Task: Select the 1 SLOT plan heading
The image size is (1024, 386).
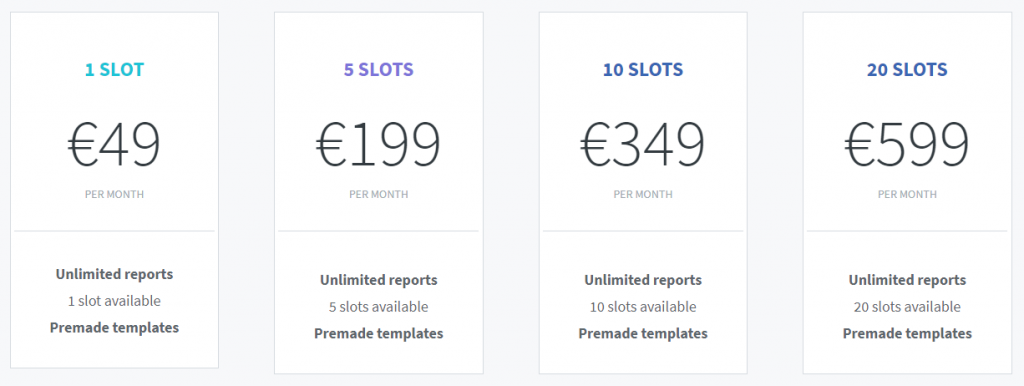Action: tap(114, 69)
